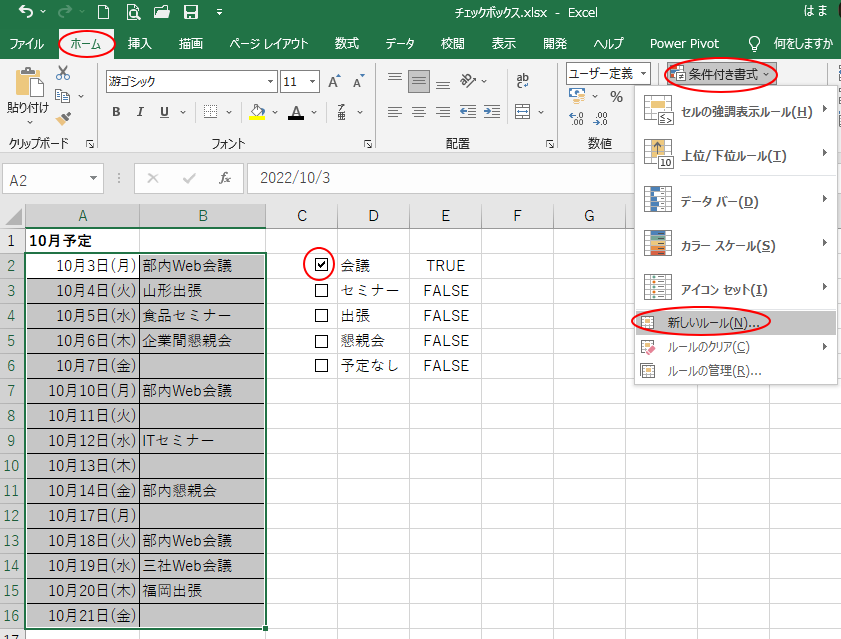Center text horizontally
Screen dimensions: 841x639
(x=419, y=112)
